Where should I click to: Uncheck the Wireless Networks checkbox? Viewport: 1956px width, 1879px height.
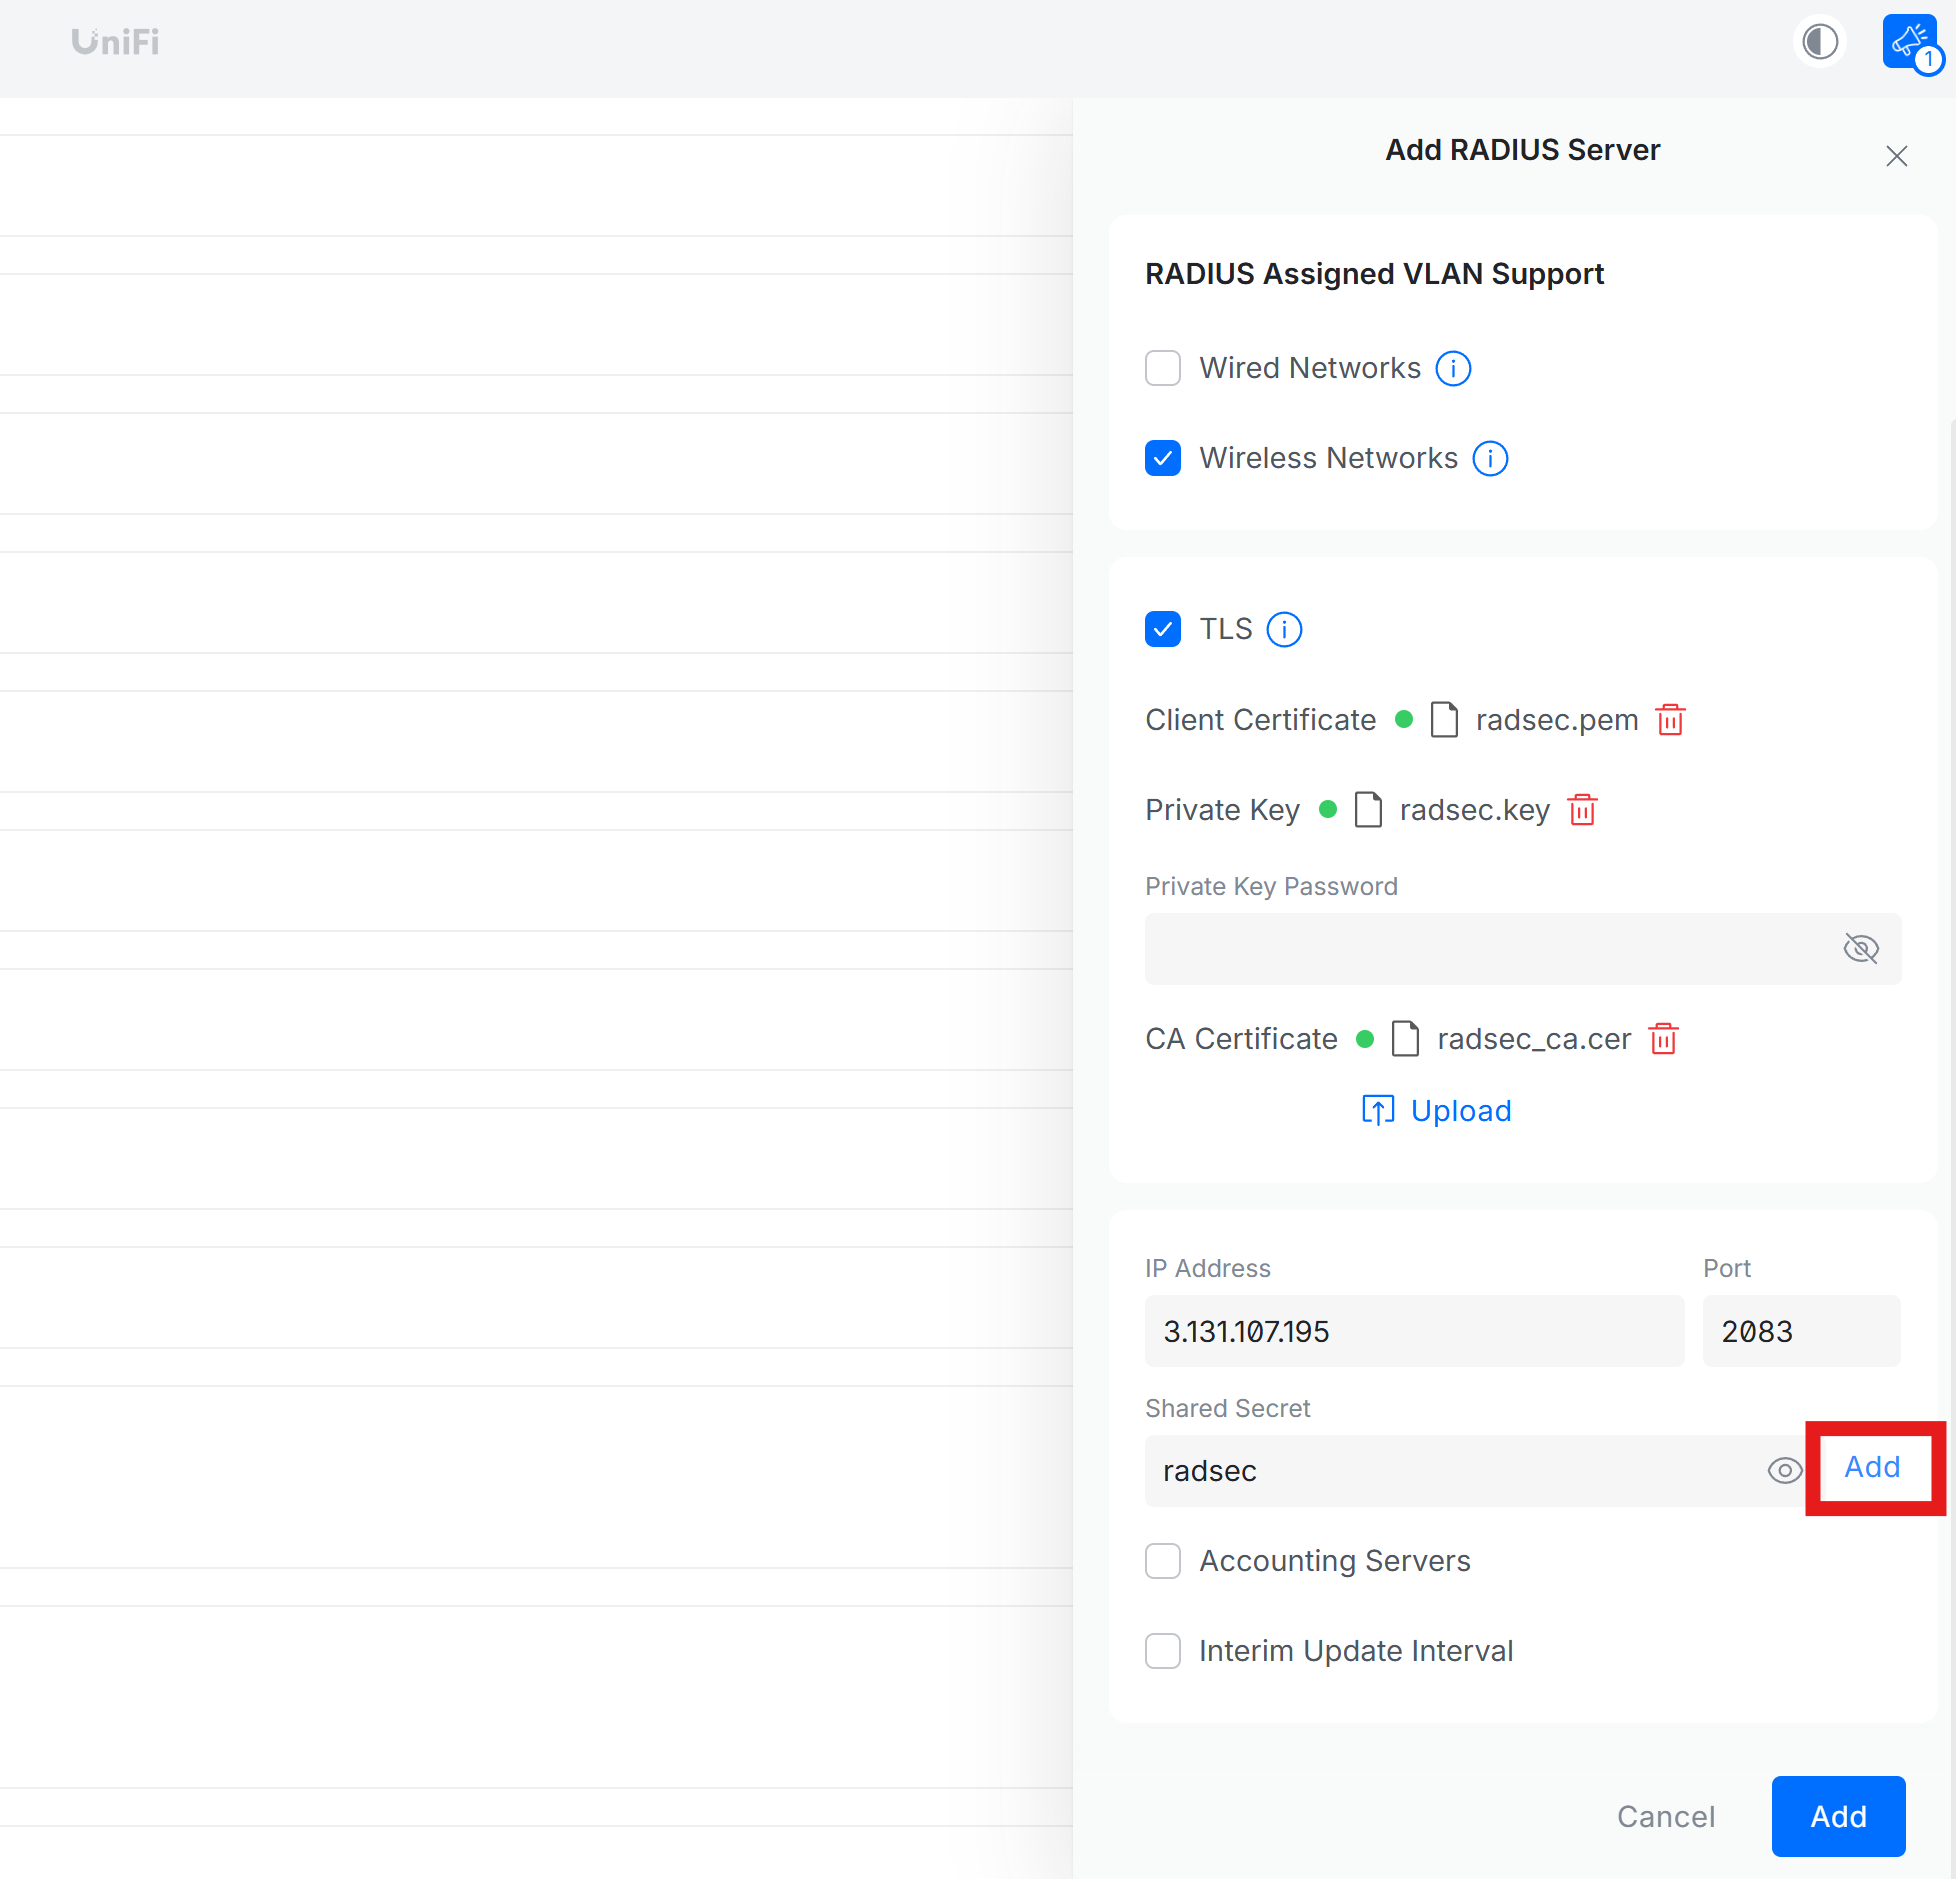coord(1163,458)
